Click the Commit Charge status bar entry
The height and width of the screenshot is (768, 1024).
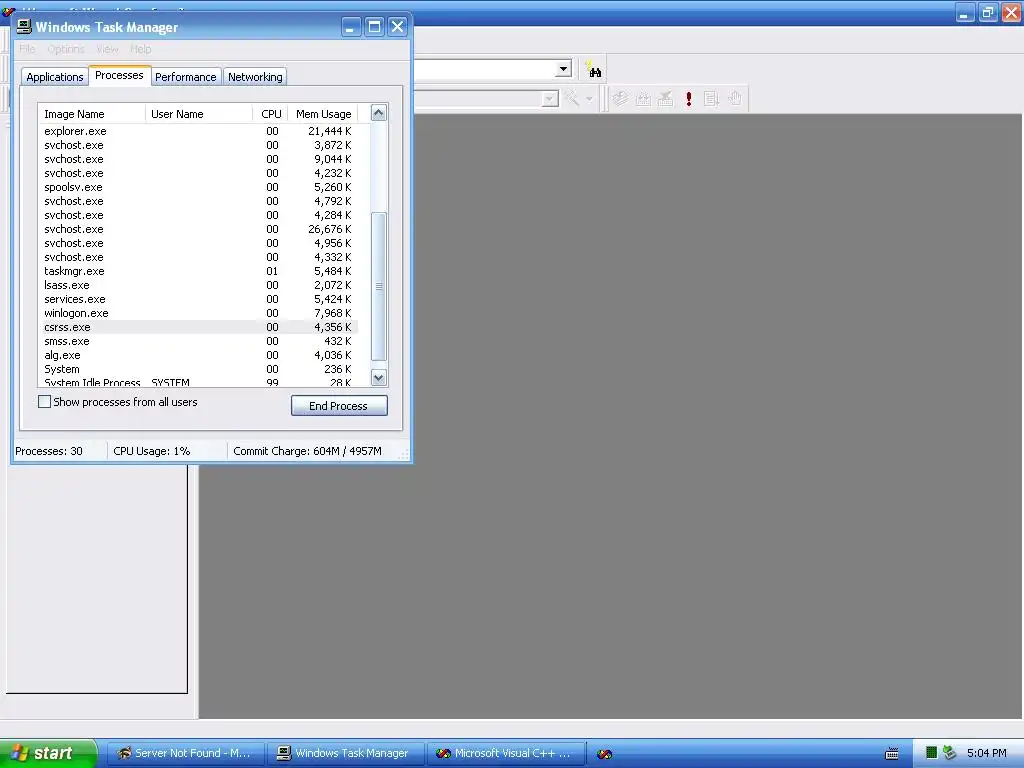308,451
